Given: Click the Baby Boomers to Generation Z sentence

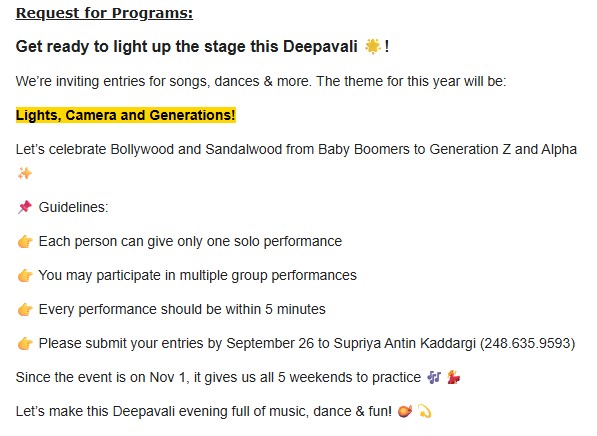Looking at the screenshot, I should tap(296, 149).
